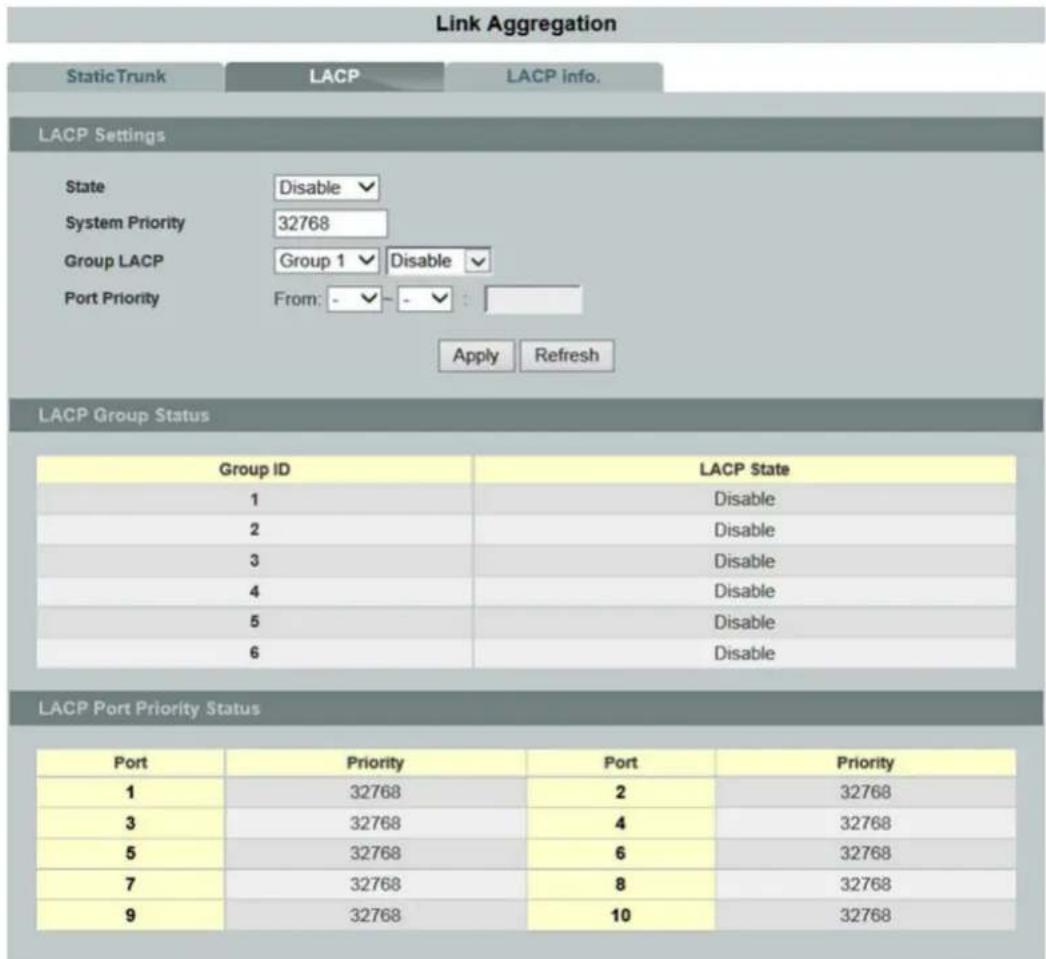Click priority 32768 for port 8
Viewport: 1046px width, 959px height.
(x=865, y=884)
